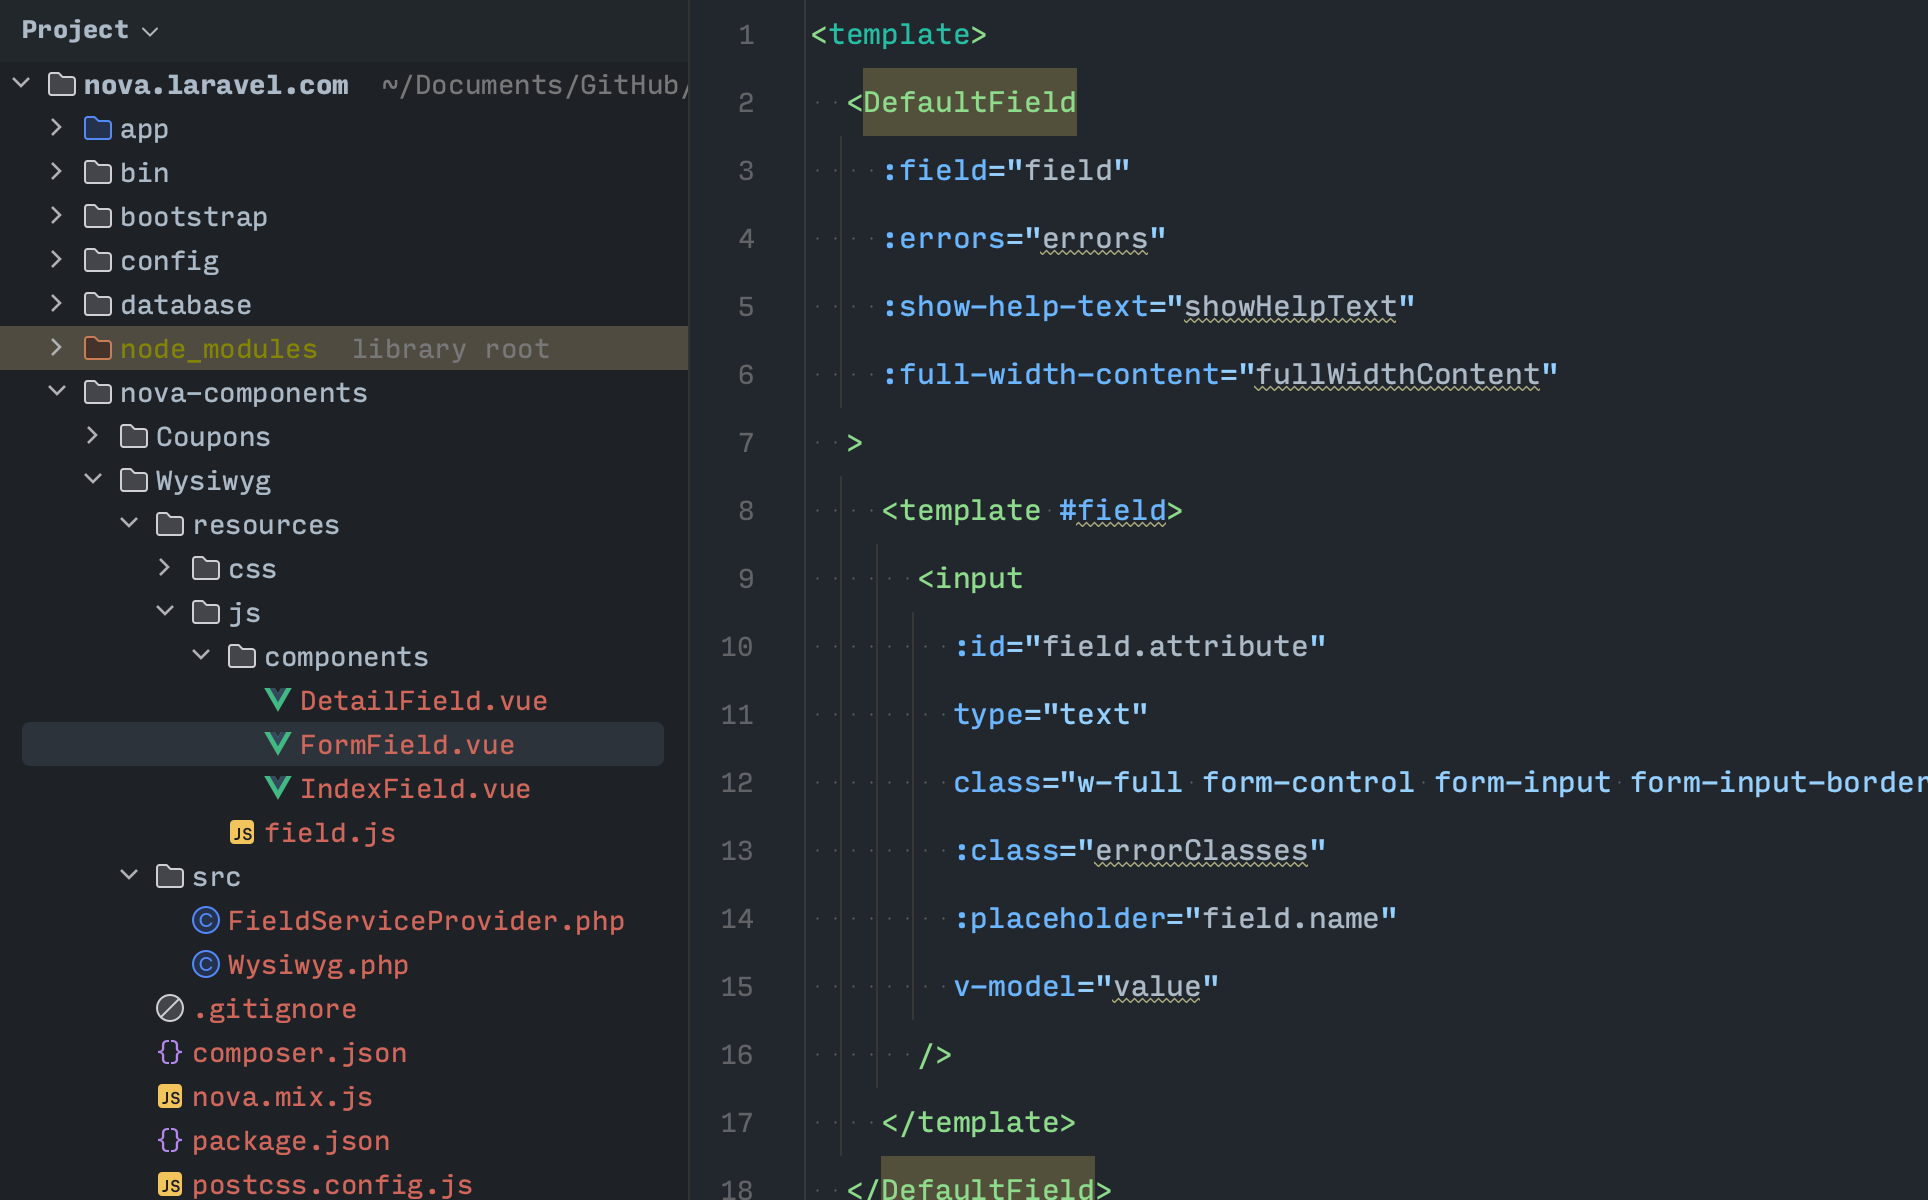Image resolution: width=1928 pixels, height=1200 pixels.
Task: Click the Vue icon beside DetailField.vue
Action: pos(279,700)
